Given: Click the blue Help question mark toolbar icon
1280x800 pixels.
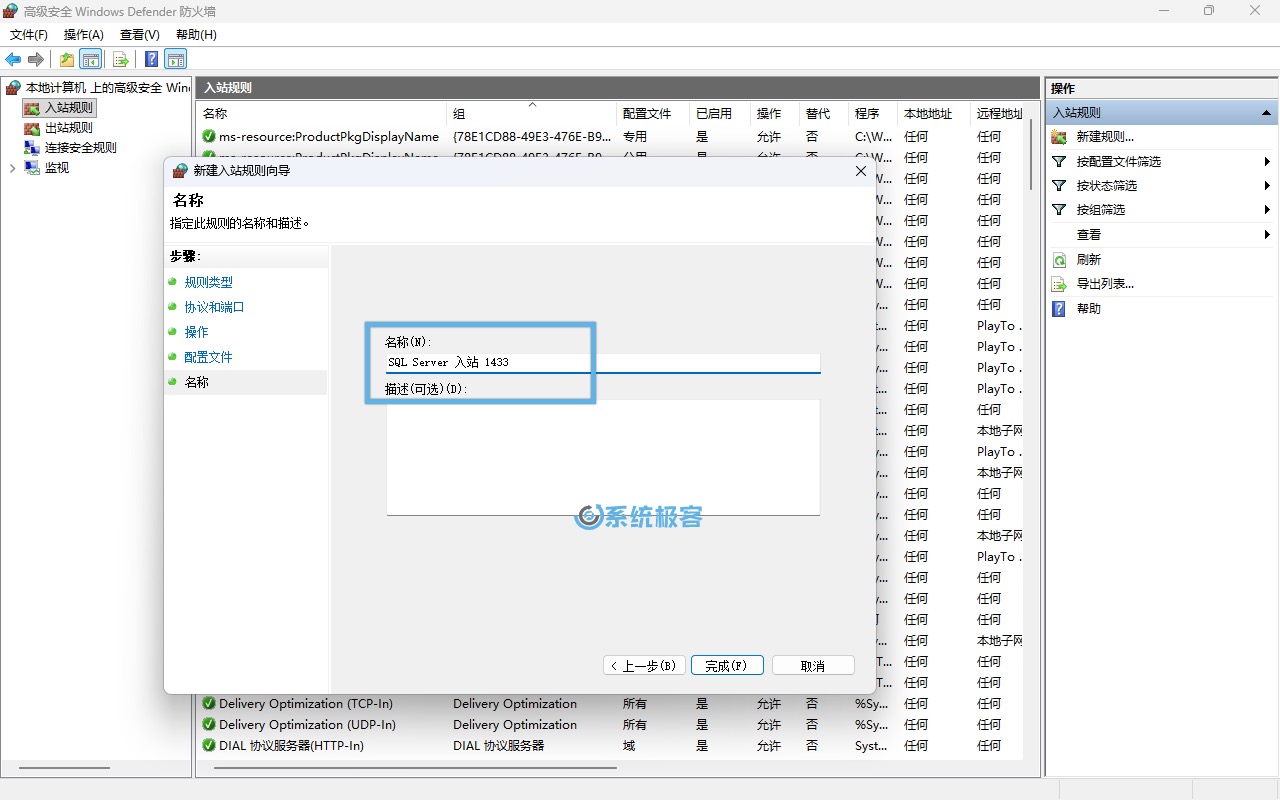Looking at the screenshot, I should (151, 60).
